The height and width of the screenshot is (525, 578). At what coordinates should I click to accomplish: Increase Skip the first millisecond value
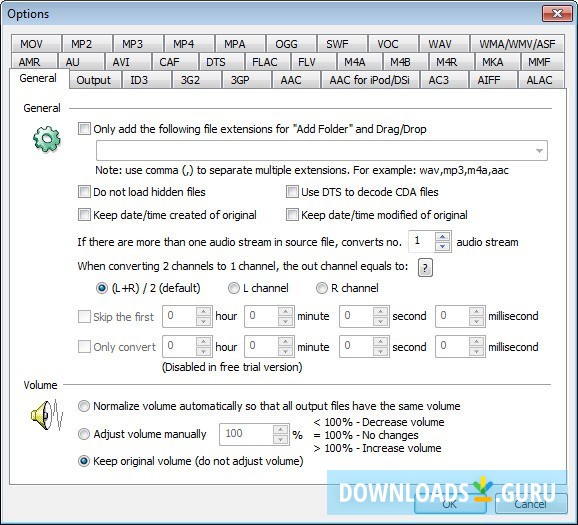[x=476, y=312]
